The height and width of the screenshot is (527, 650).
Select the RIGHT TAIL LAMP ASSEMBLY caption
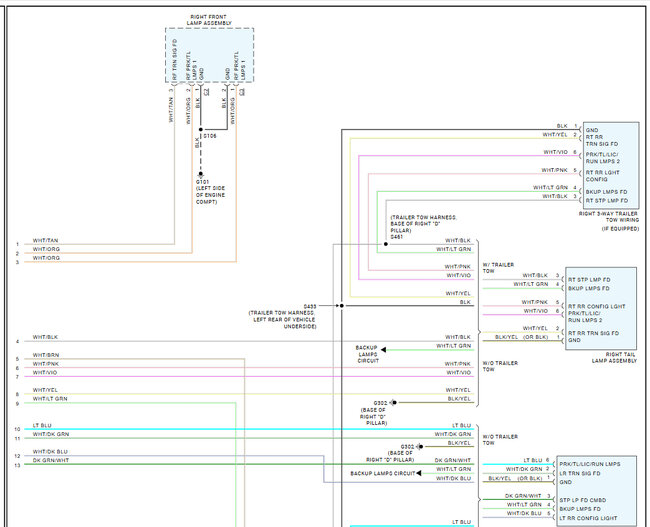[614, 358]
